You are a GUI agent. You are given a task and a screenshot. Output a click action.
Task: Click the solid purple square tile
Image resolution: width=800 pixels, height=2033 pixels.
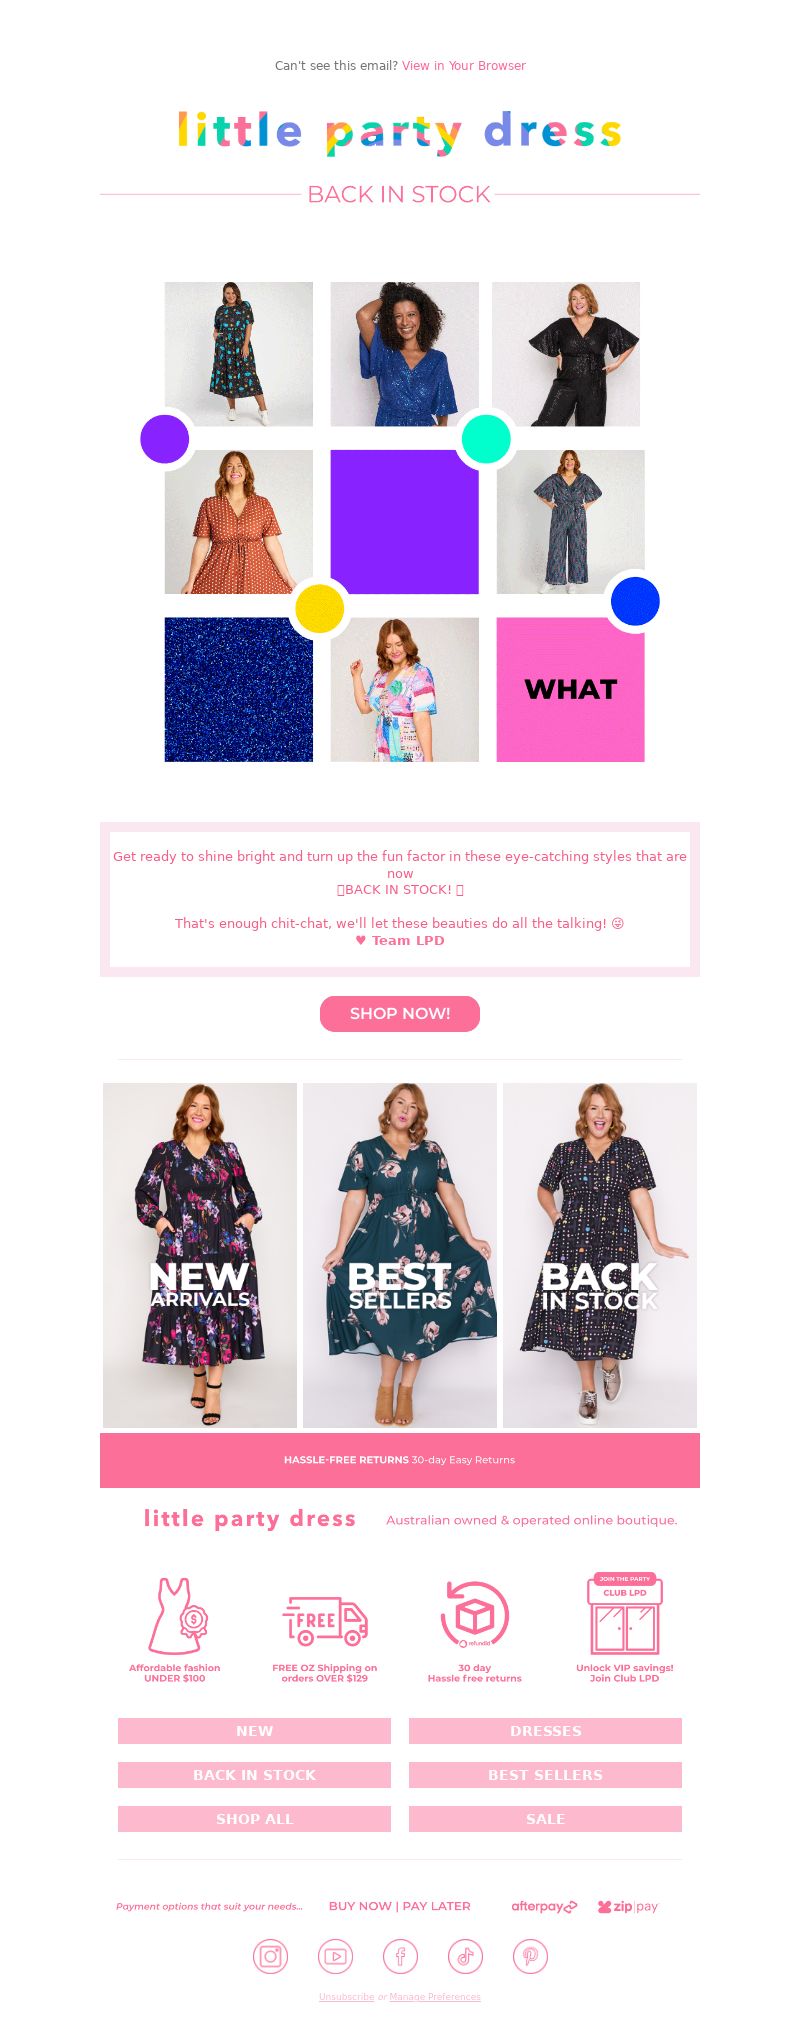[404, 522]
